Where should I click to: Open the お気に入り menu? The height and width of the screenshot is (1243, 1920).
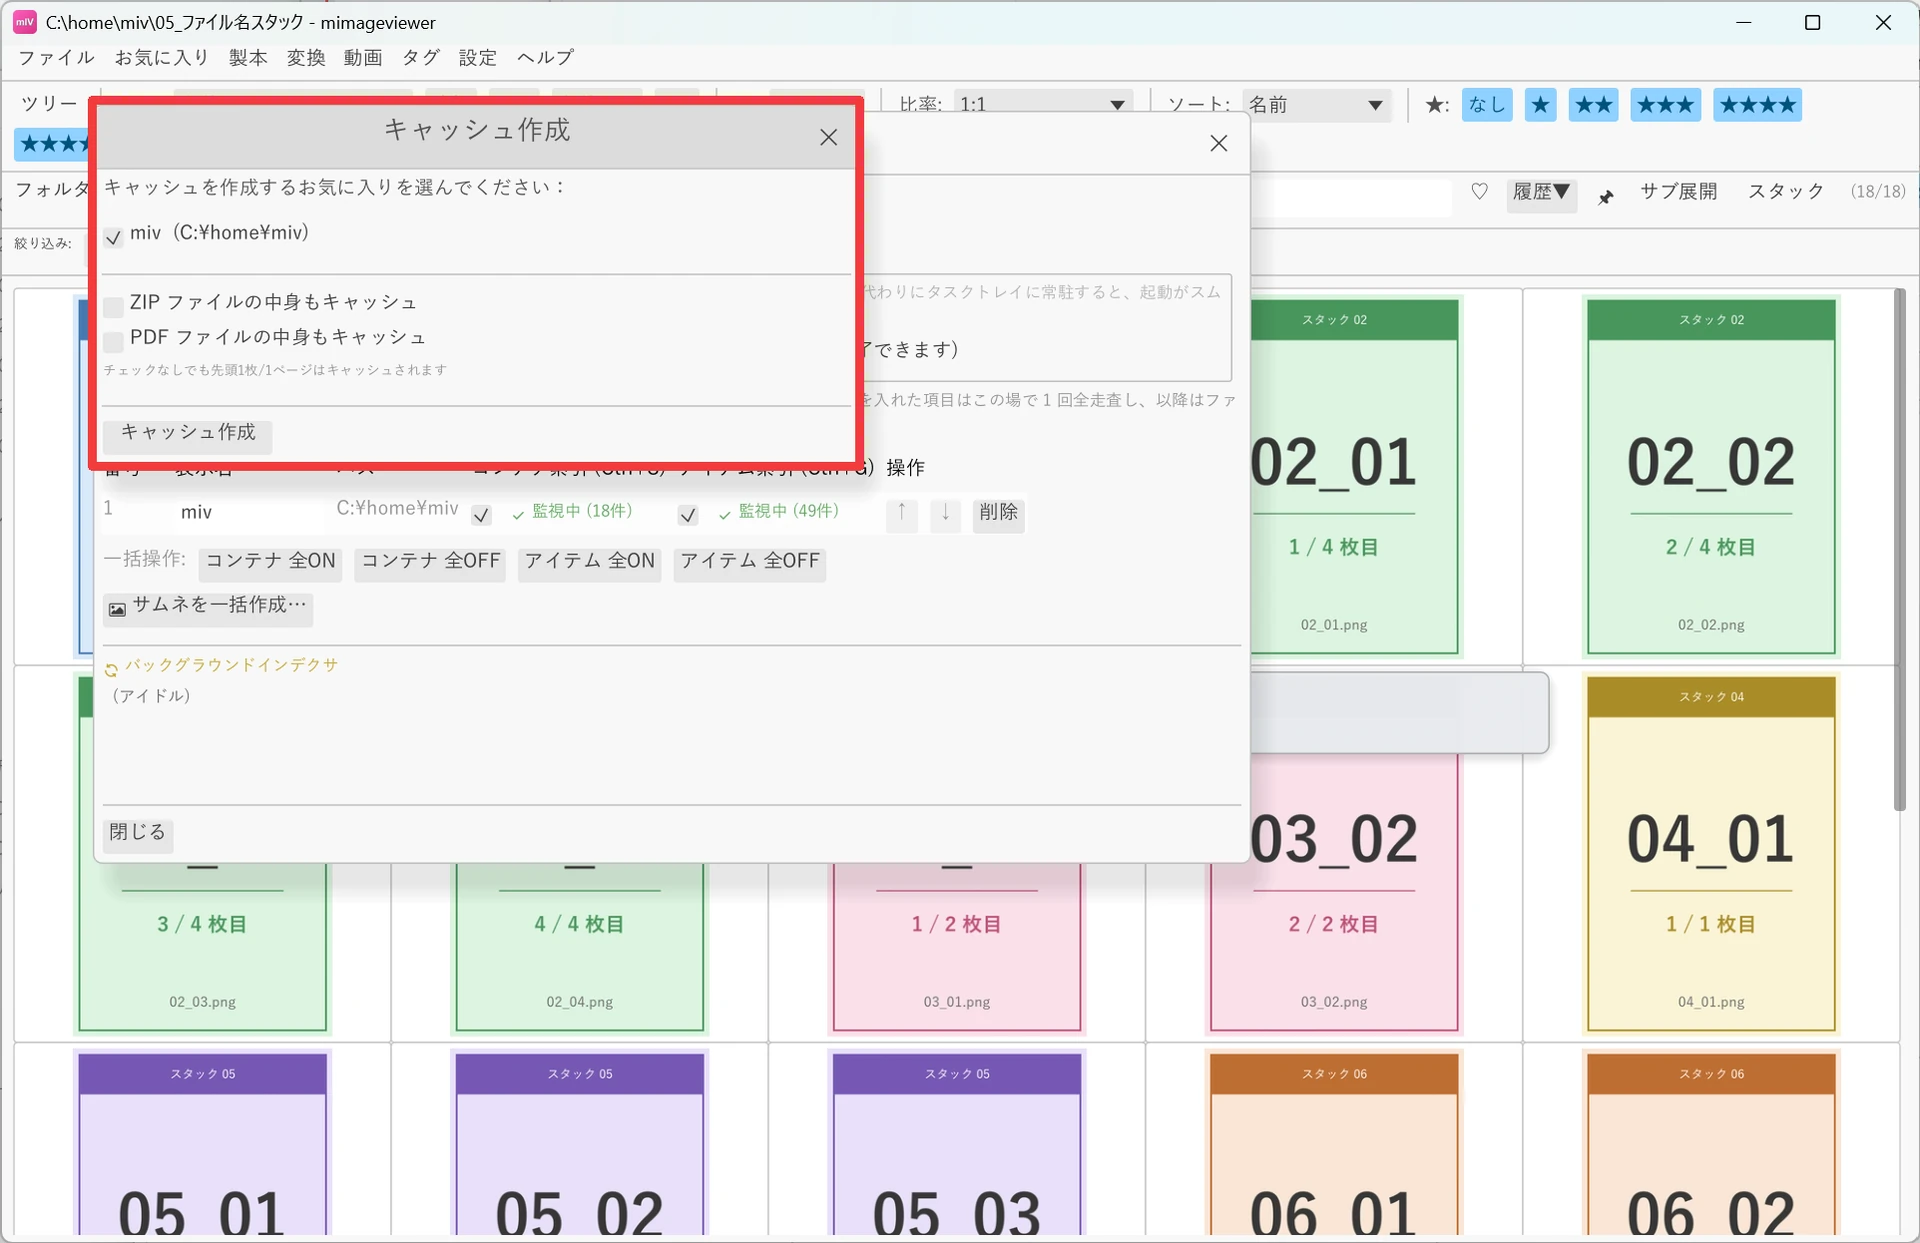click(162, 58)
